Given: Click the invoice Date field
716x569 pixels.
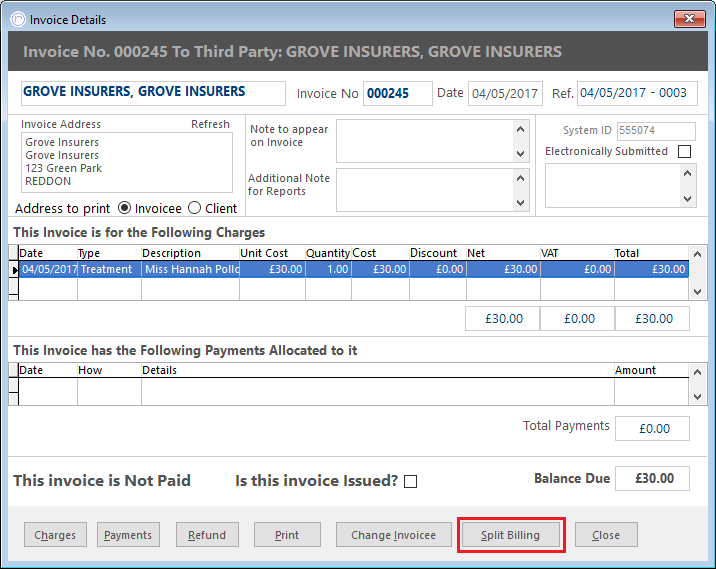Looking at the screenshot, I should point(505,93).
